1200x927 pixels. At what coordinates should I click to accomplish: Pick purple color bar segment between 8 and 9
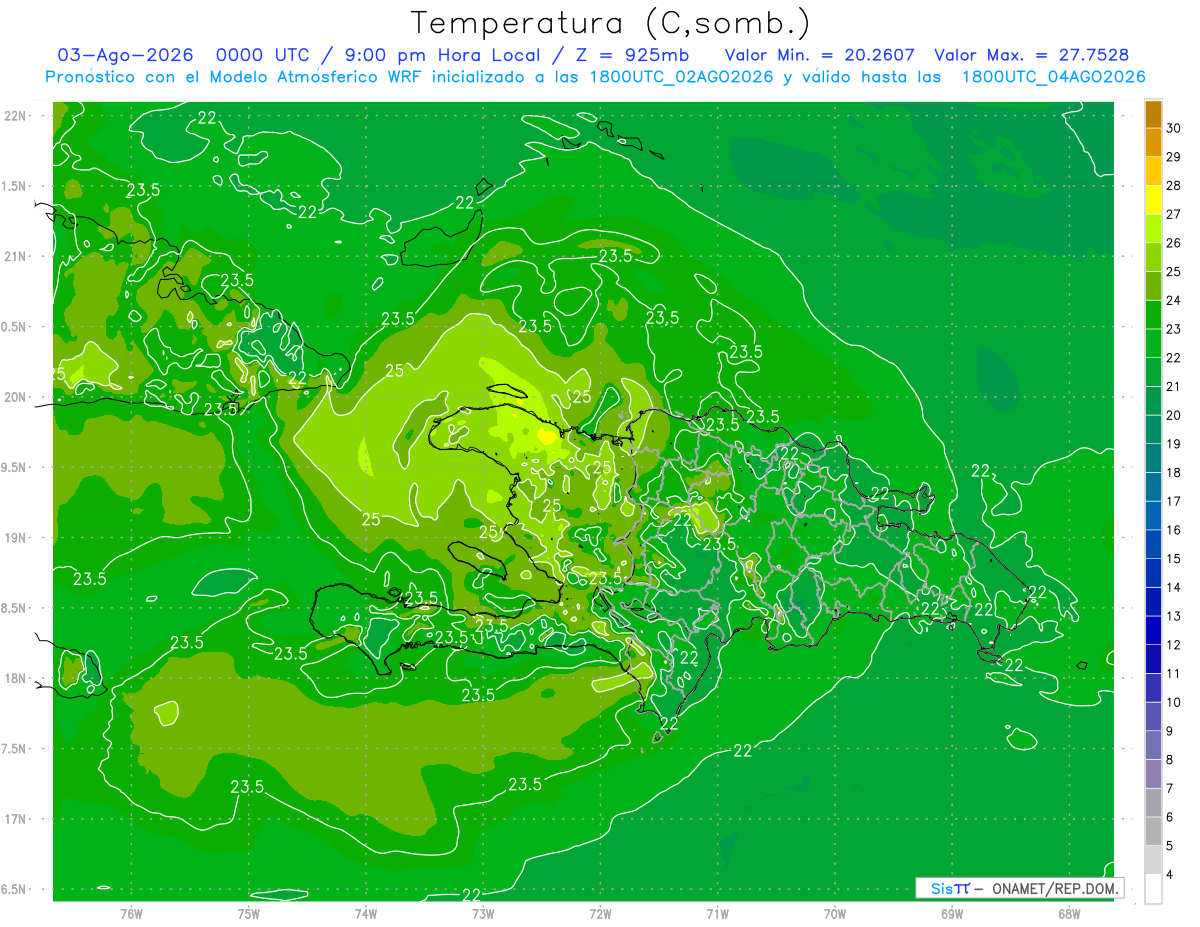[1153, 746]
